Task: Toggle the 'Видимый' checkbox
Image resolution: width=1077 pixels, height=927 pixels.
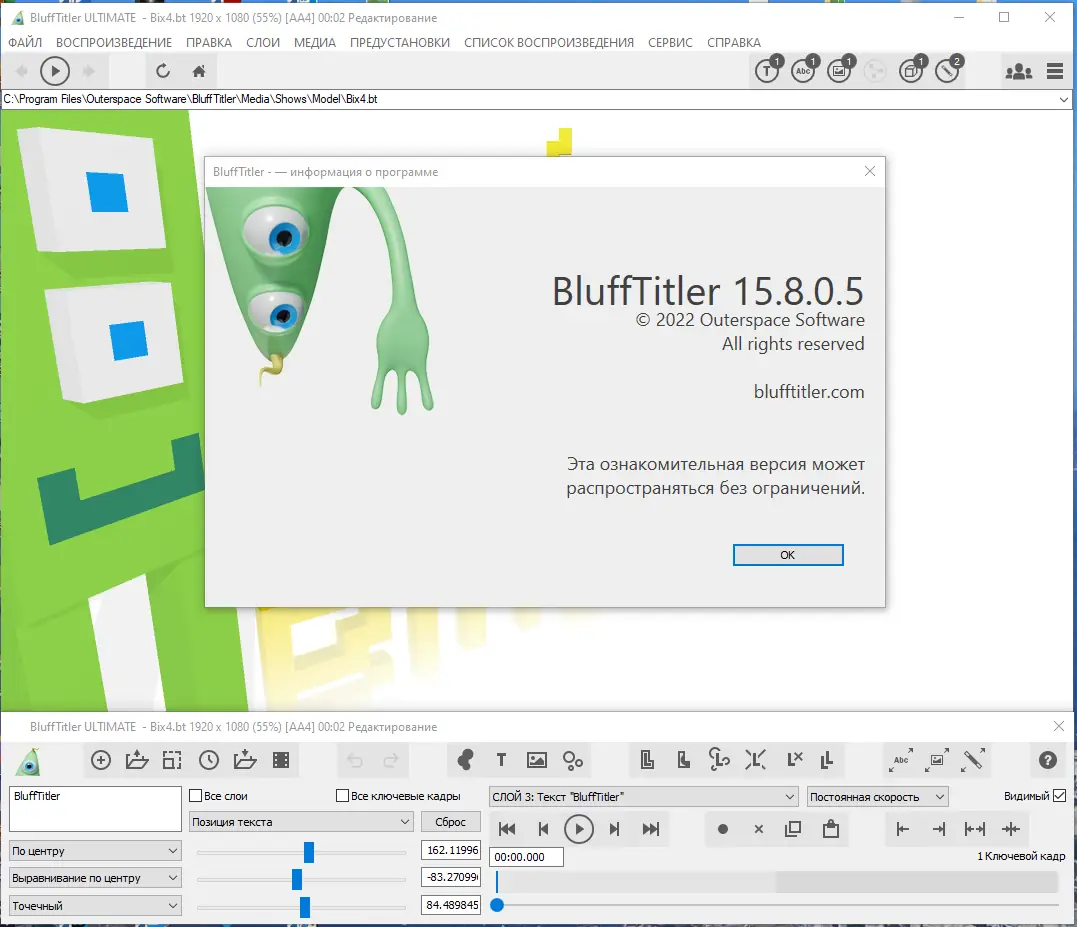Action: [1060, 796]
